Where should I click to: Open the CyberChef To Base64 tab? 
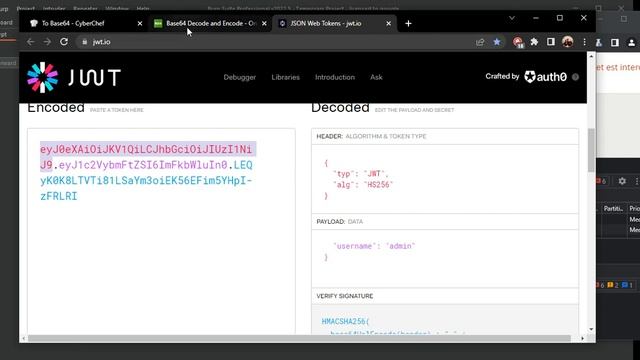click(86, 23)
